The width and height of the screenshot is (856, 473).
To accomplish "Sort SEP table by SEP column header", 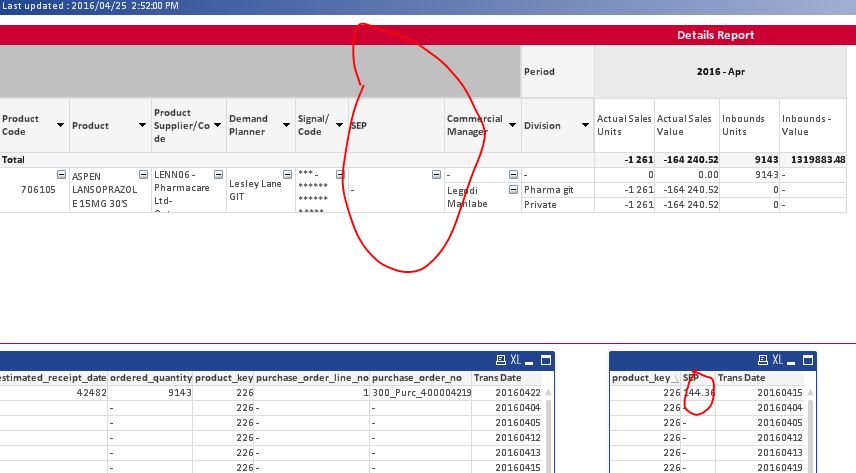I will pyautogui.click(x=698, y=378).
